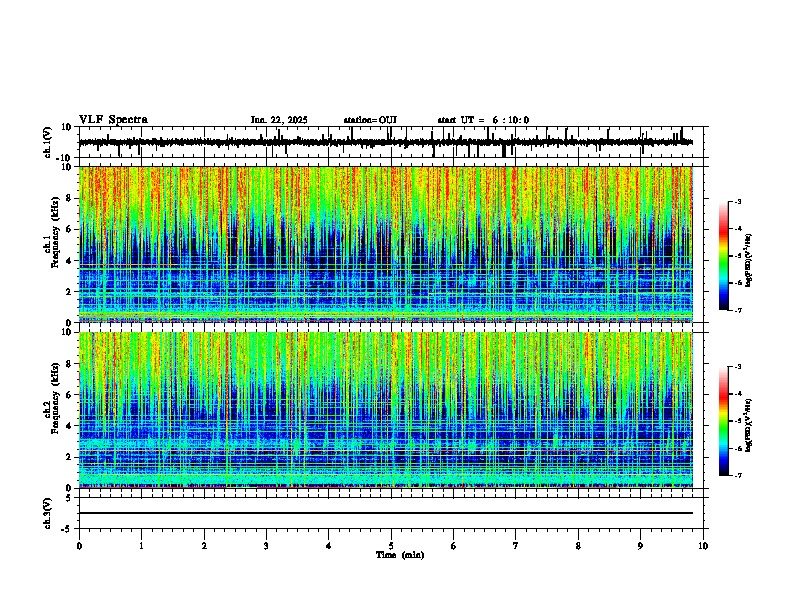
Task: Click the "2" kHz tick of ch.1 spectrogram
Action: (x=70, y=291)
